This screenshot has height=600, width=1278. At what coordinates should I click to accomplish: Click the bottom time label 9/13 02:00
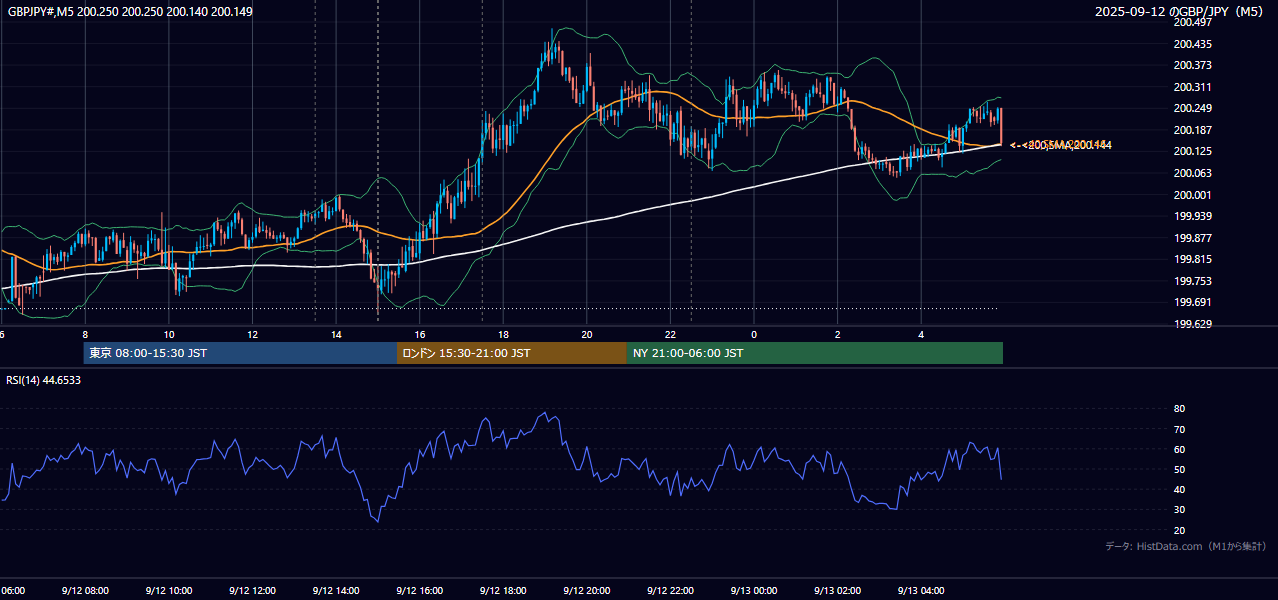838,591
